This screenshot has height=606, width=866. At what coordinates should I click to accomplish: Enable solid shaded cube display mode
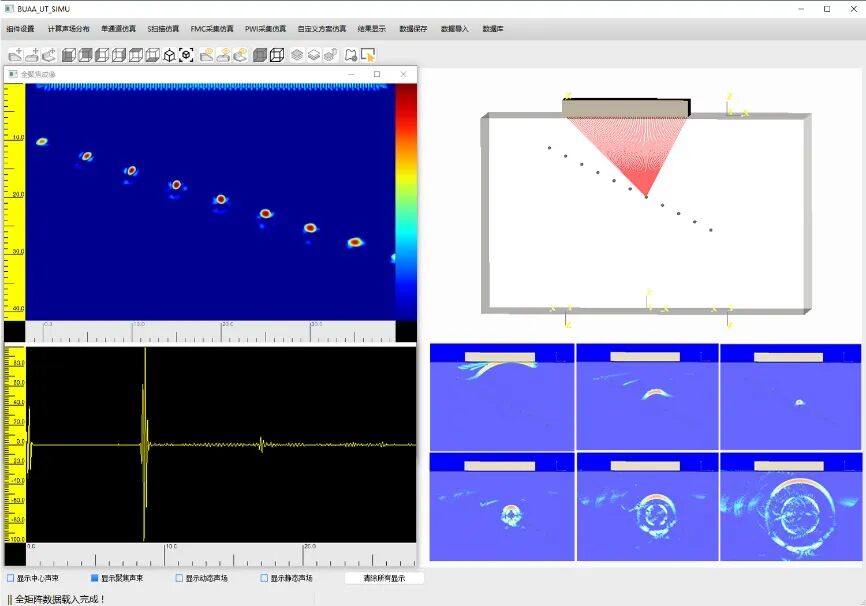260,55
